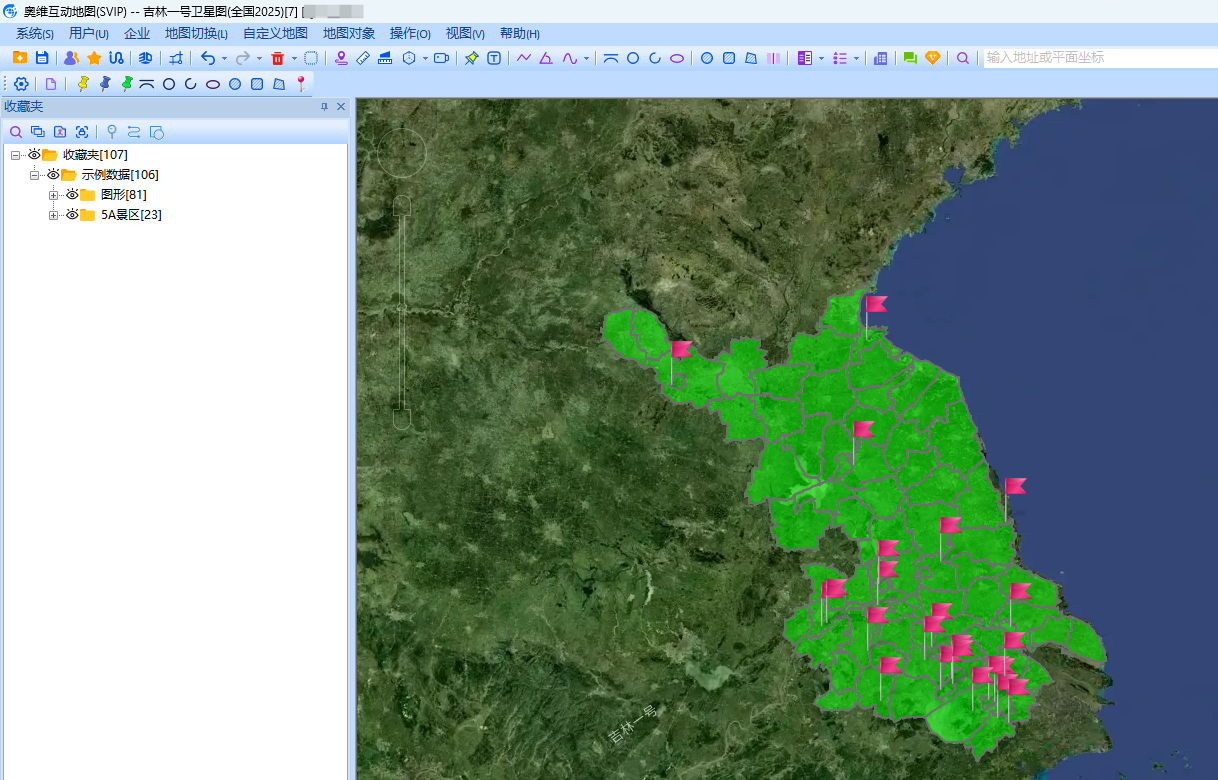
Task: Toggle eye visibility for 收藏夹[107]
Action: coord(34,155)
